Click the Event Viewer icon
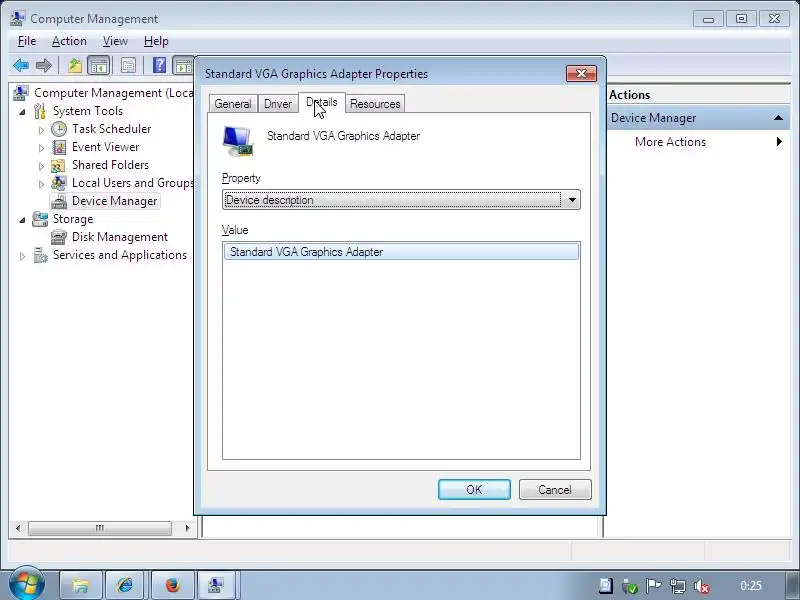This screenshot has width=800, height=600. [59, 147]
